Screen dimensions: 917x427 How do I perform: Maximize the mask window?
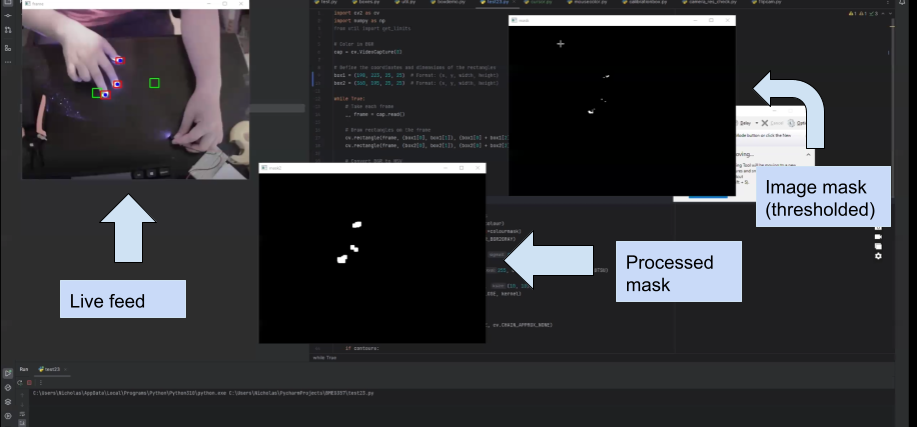click(x=711, y=20)
